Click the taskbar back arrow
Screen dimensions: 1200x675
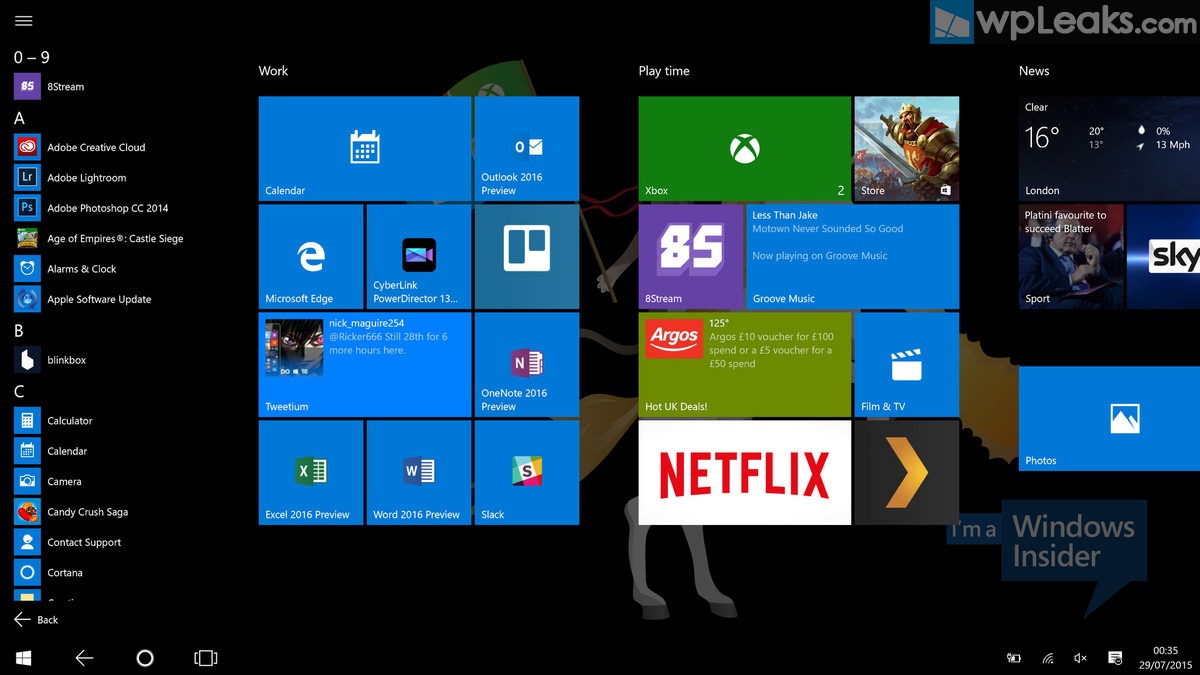[84, 658]
